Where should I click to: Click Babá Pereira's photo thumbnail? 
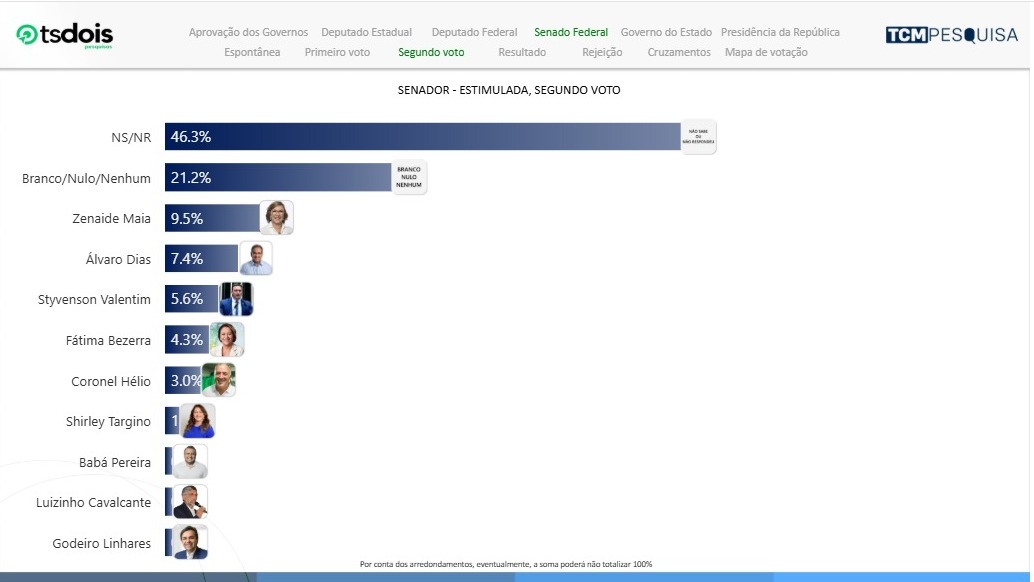pos(190,461)
